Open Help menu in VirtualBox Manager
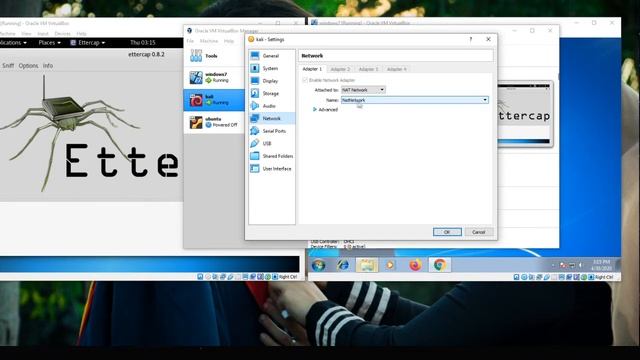The image size is (640, 360). pyautogui.click(x=229, y=41)
